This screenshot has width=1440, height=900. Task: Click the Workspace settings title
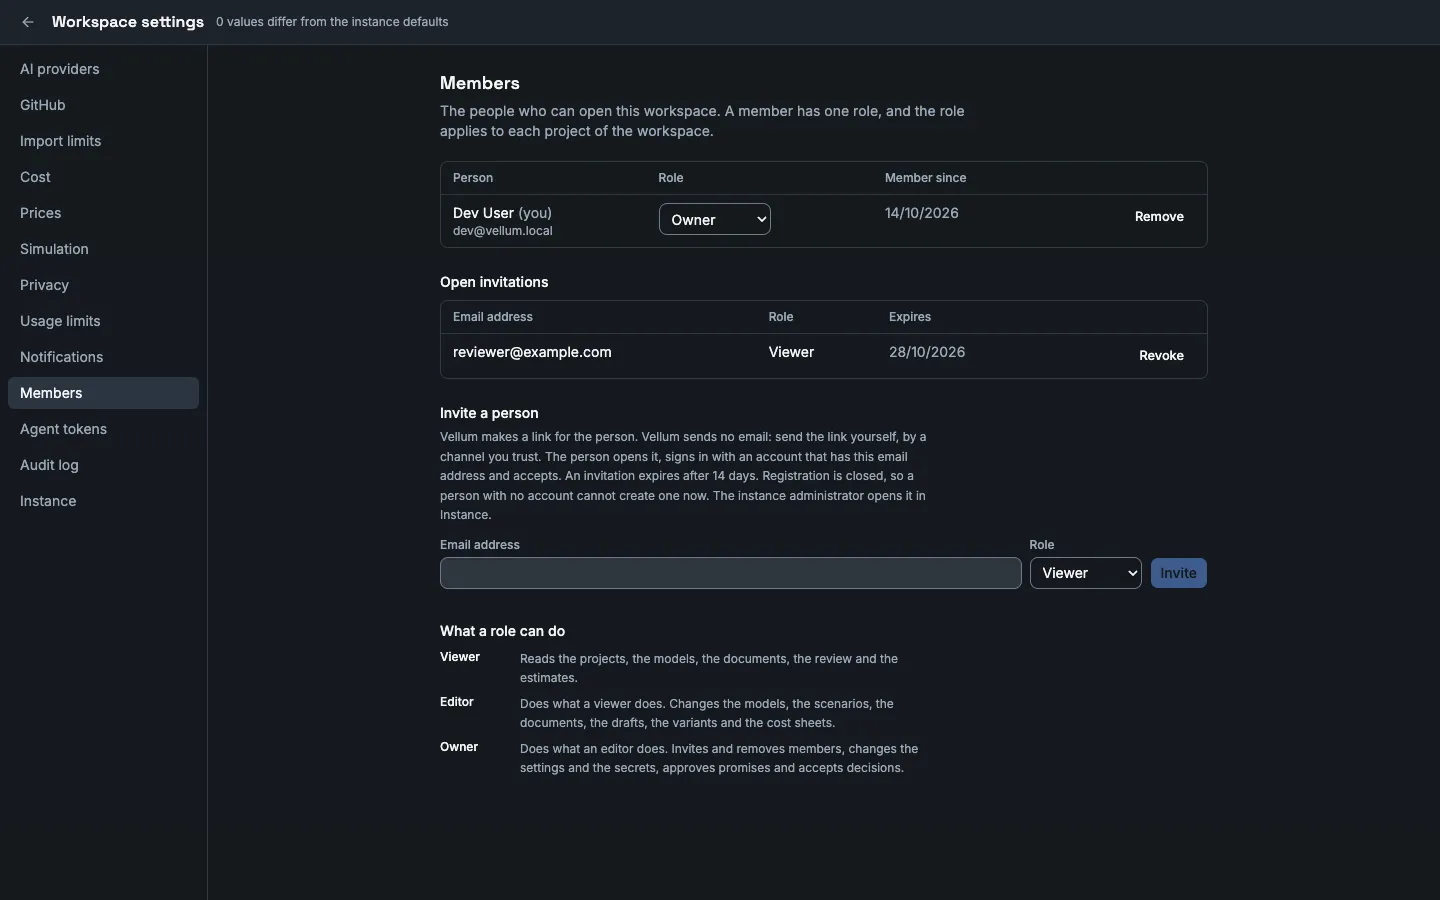(x=128, y=22)
